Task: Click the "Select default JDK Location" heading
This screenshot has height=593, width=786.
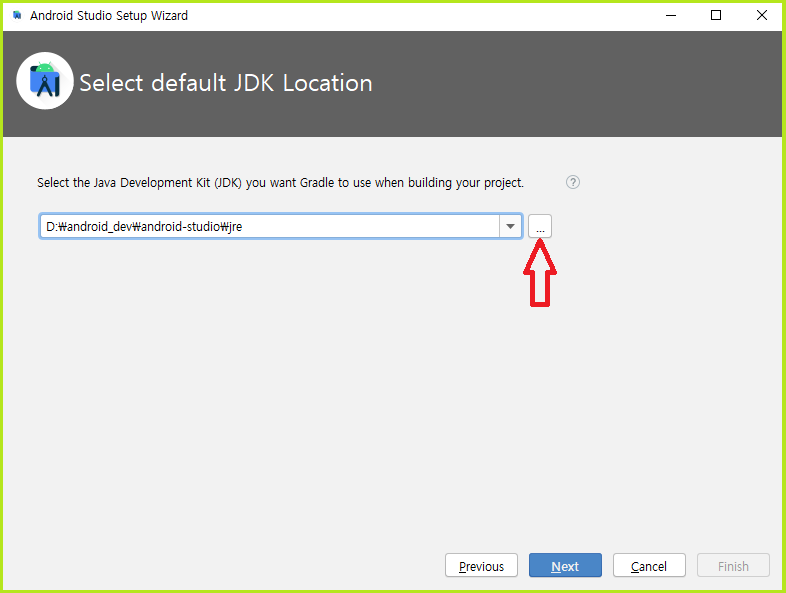Action: (226, 83)
